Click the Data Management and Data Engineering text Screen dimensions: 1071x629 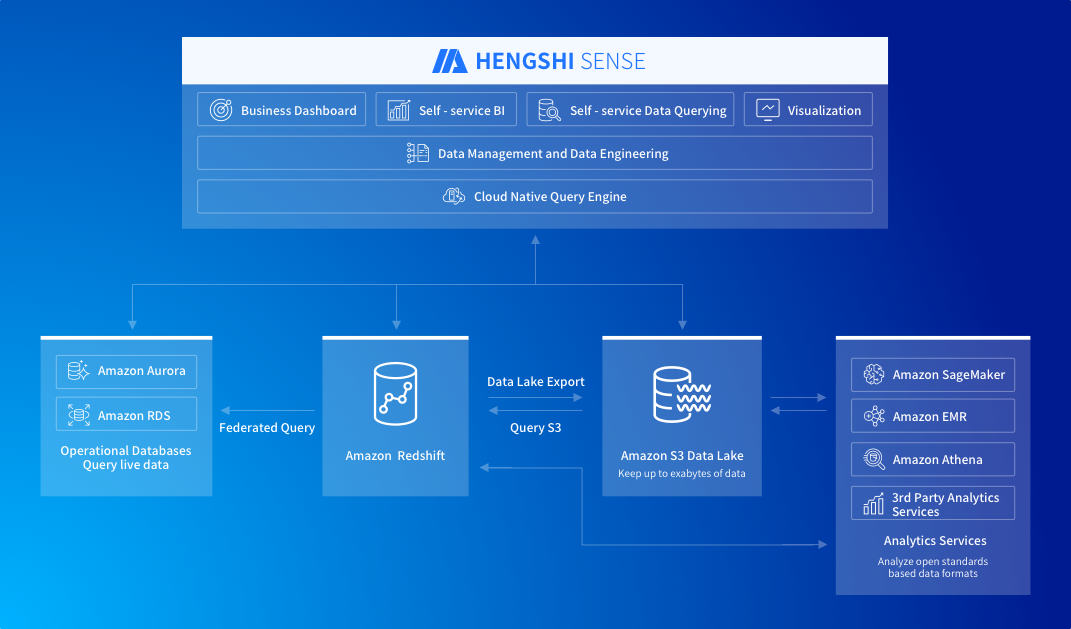[x=553, y=154]
